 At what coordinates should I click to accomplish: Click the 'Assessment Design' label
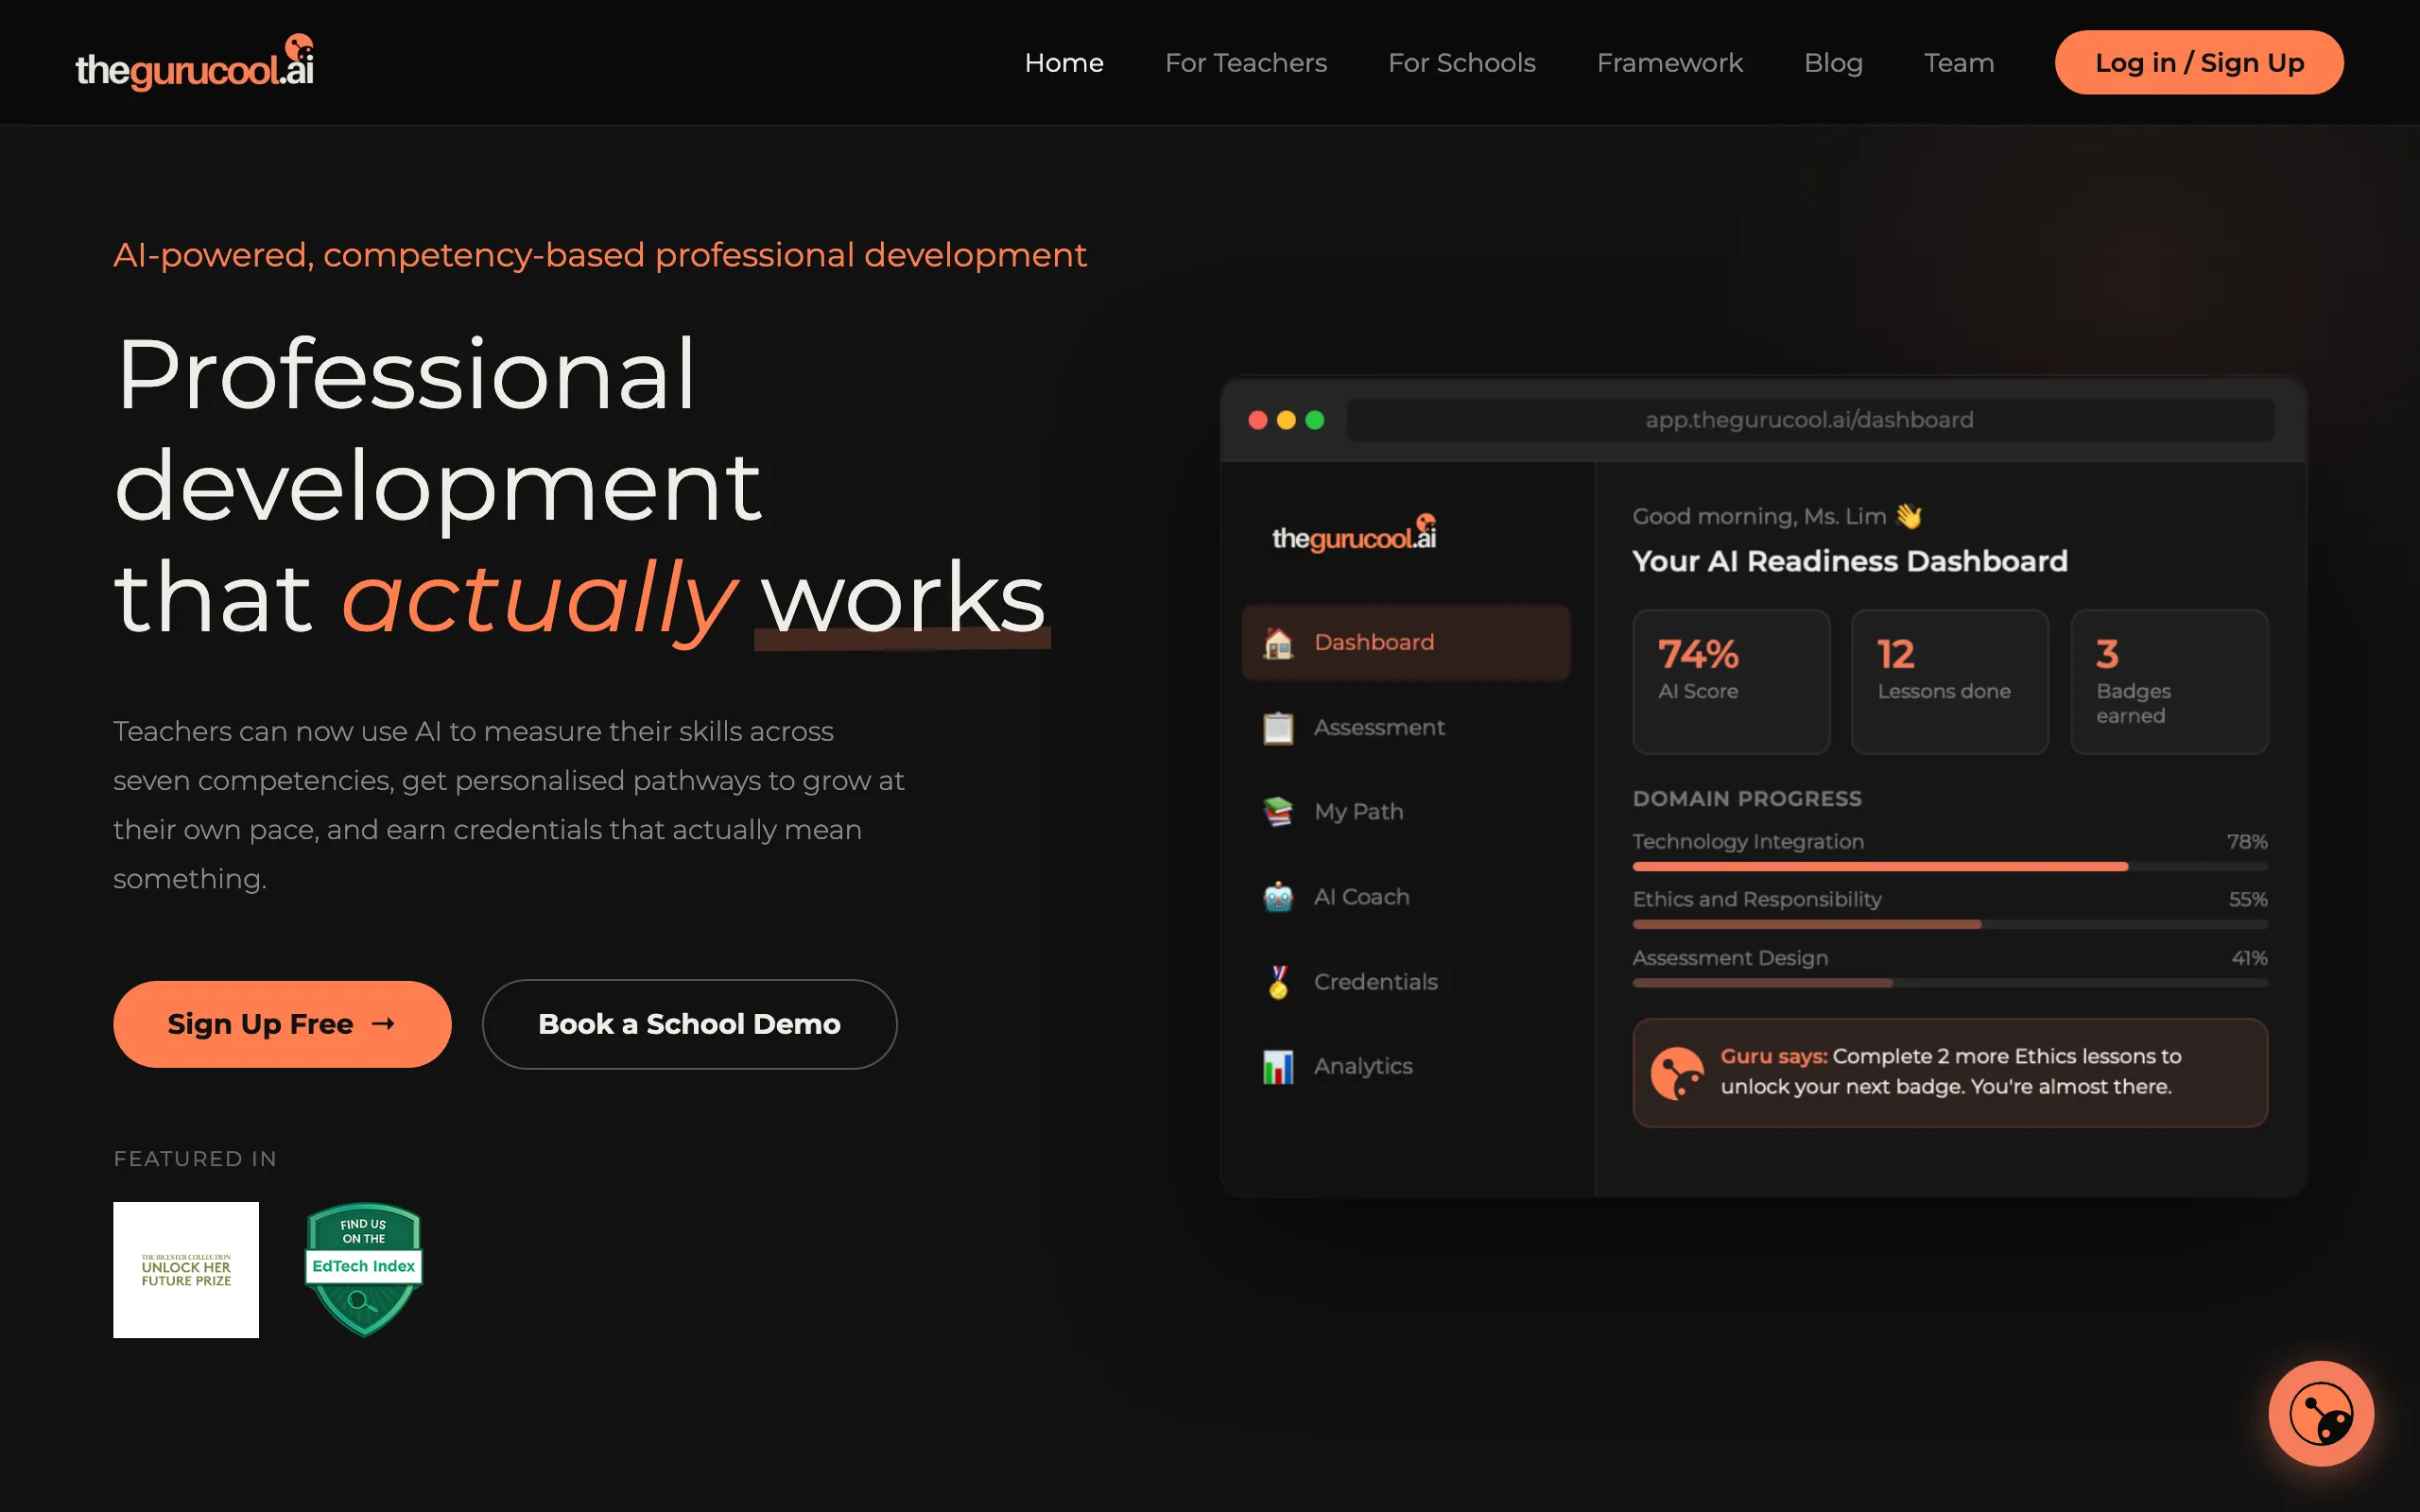click(1730, 957)
